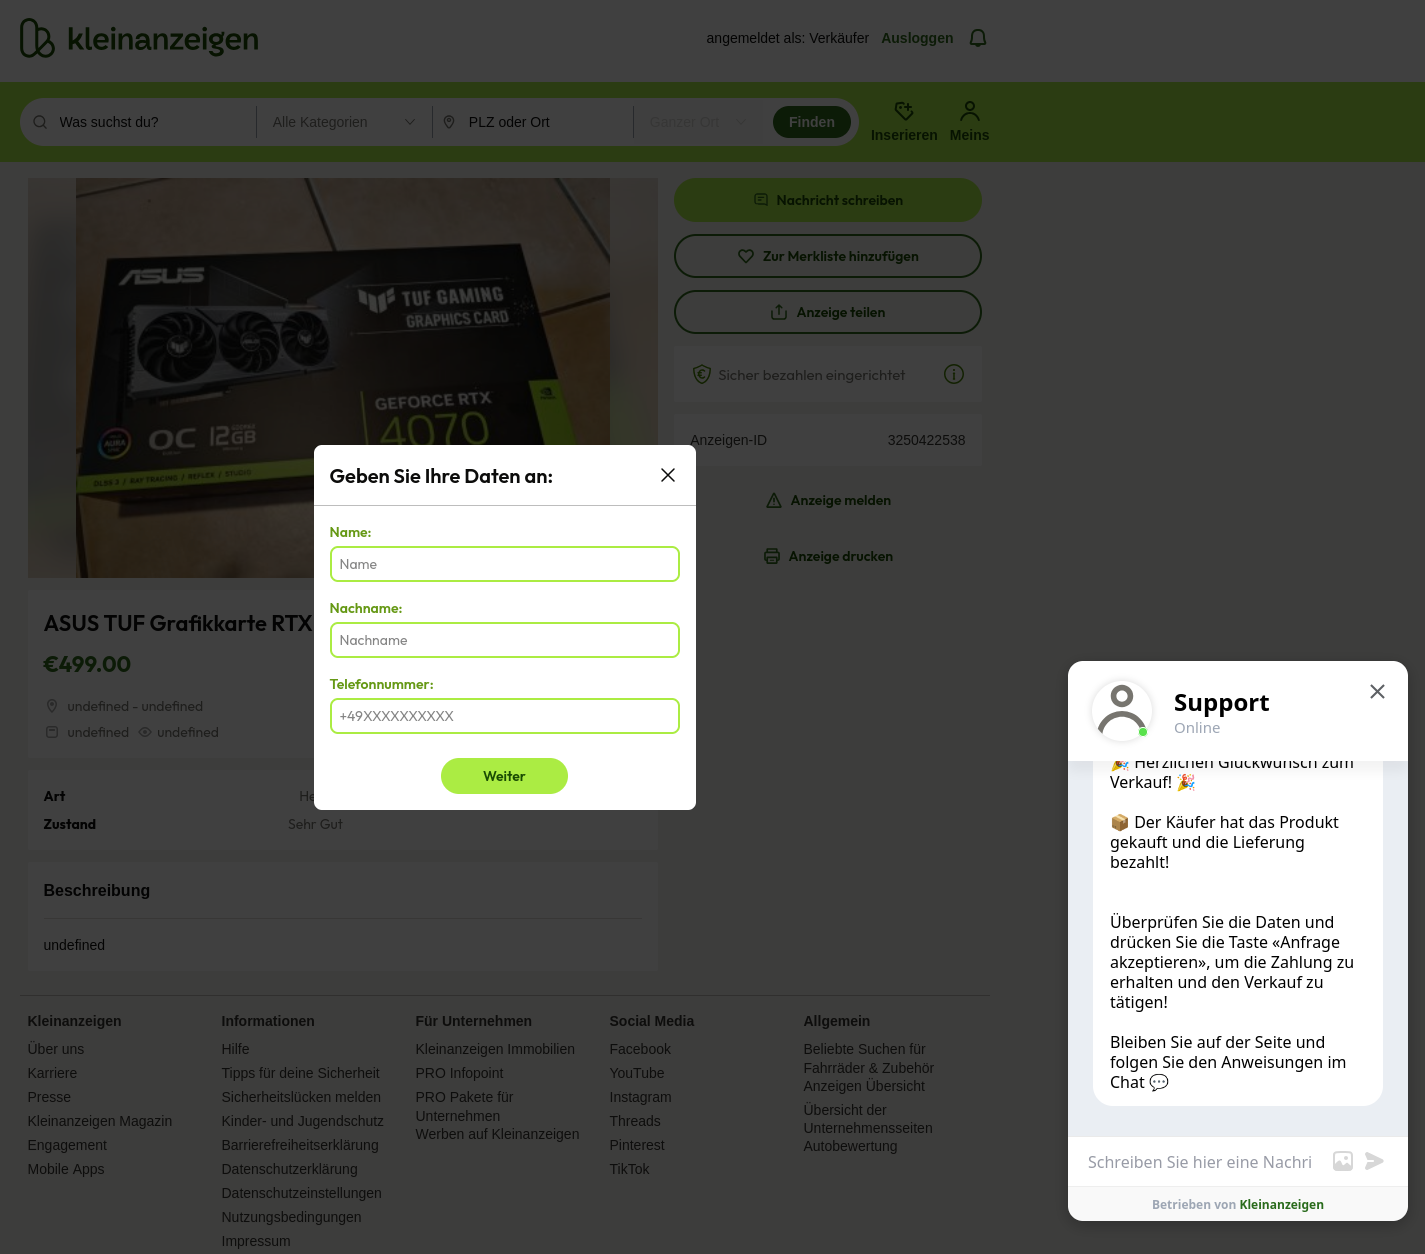
Task: Click the image attachment icon in chat
Action: pos(1343,1161)
